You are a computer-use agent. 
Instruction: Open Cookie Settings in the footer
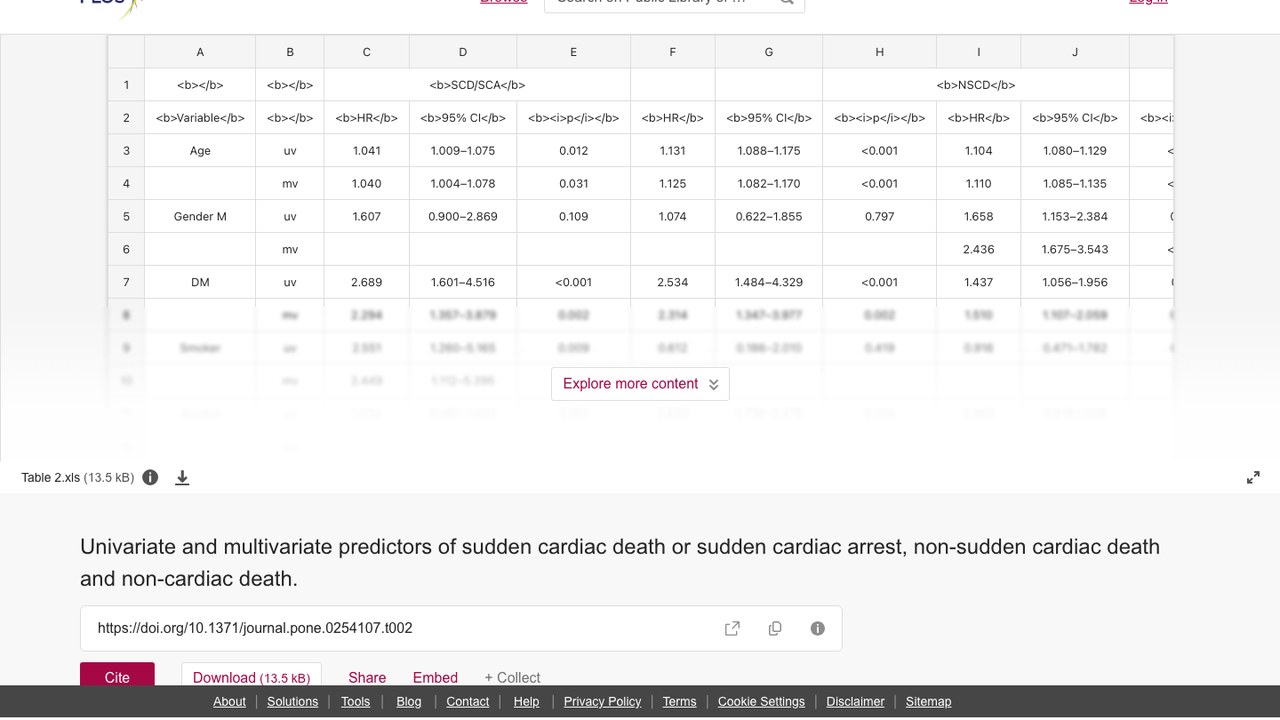[x=761, y=701]
